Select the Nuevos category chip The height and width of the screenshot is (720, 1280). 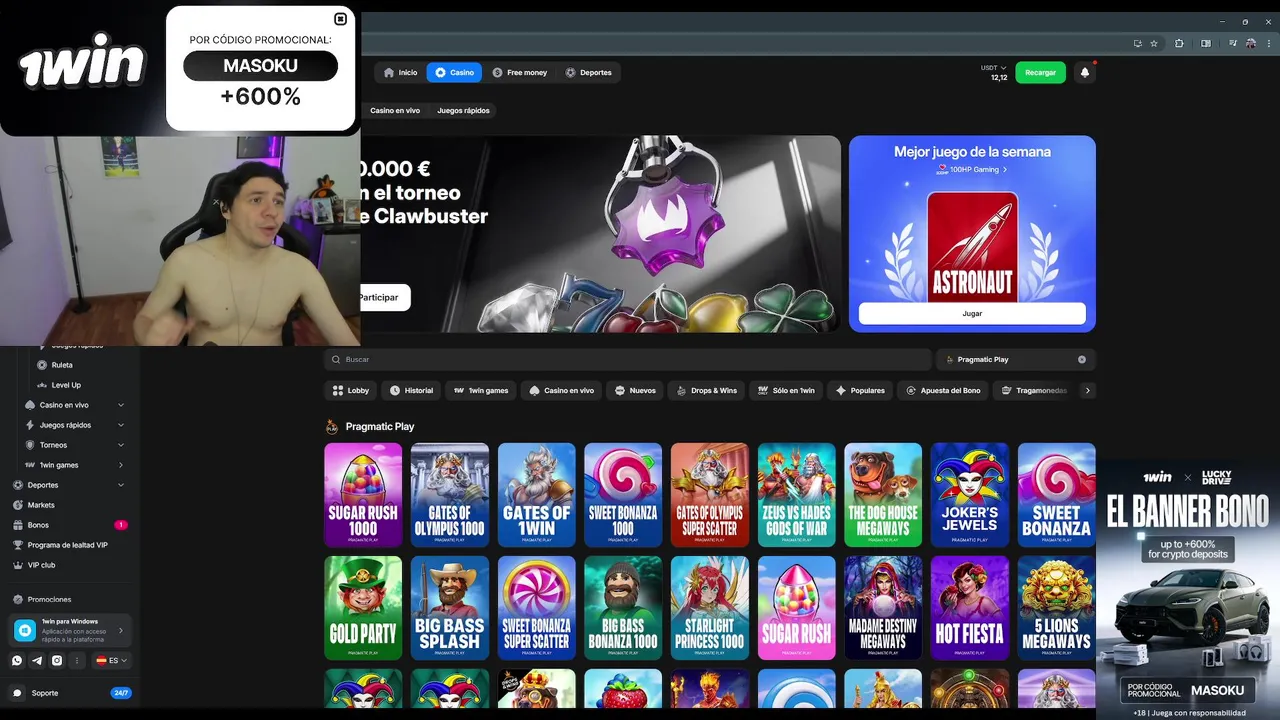click(635, 390)
